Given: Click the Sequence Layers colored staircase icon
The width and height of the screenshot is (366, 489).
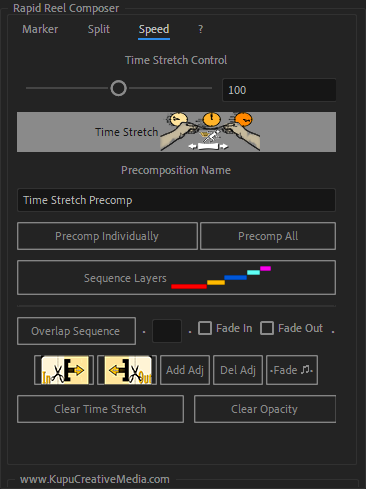Looking at the screenshot, I should [221, 277].
